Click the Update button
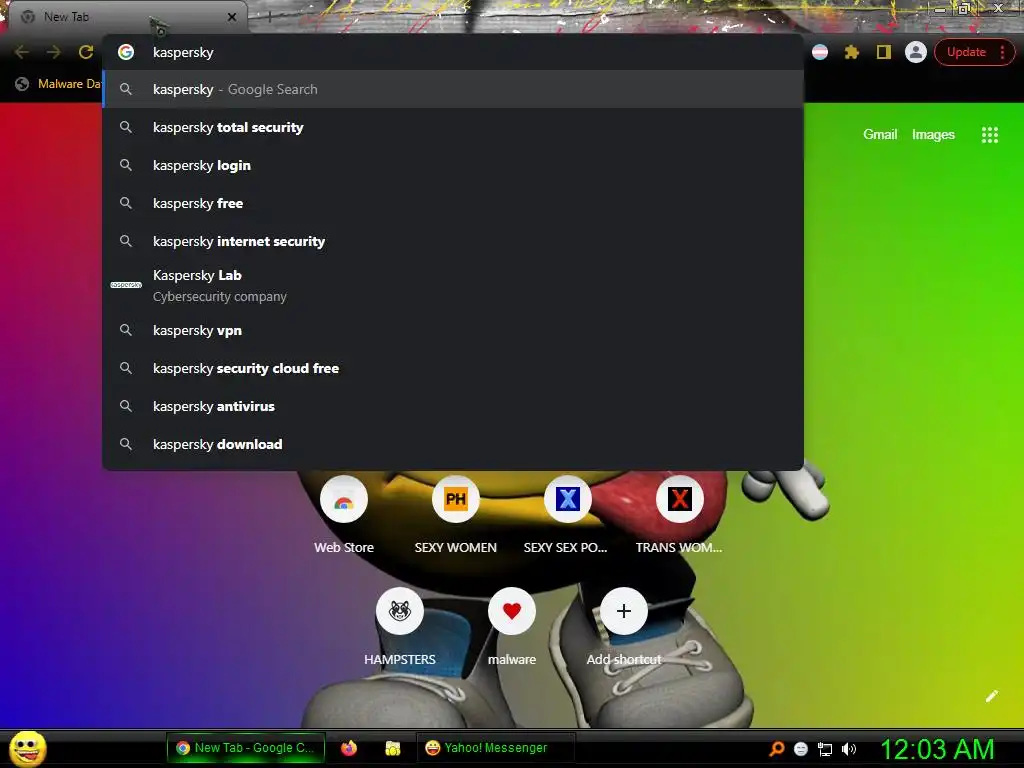Screen dimensions: 1024x768 click(966, 52)
